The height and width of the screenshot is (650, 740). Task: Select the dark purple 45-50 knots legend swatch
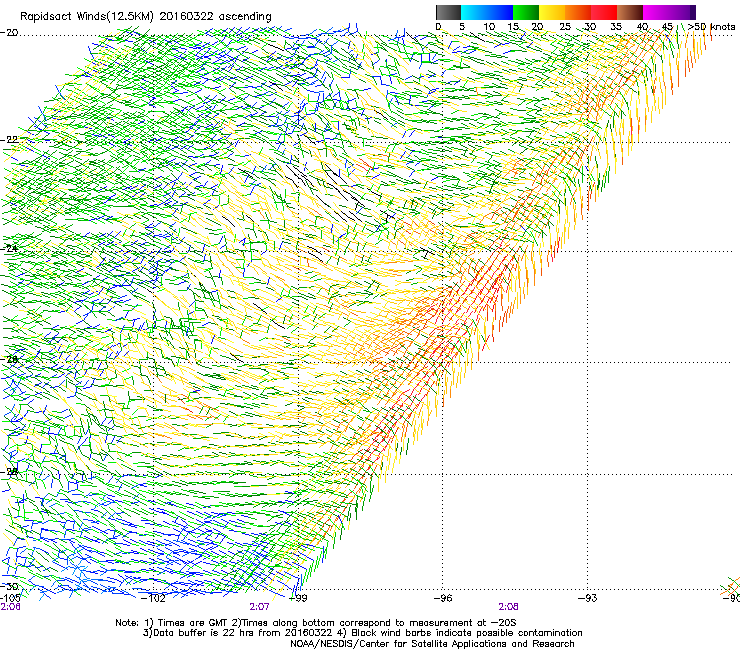coord(682,12)
